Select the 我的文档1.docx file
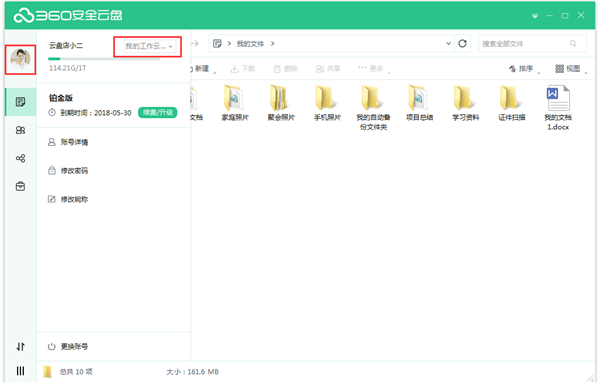The height and width of the screenshot is (383, 600). pos(558,108)
